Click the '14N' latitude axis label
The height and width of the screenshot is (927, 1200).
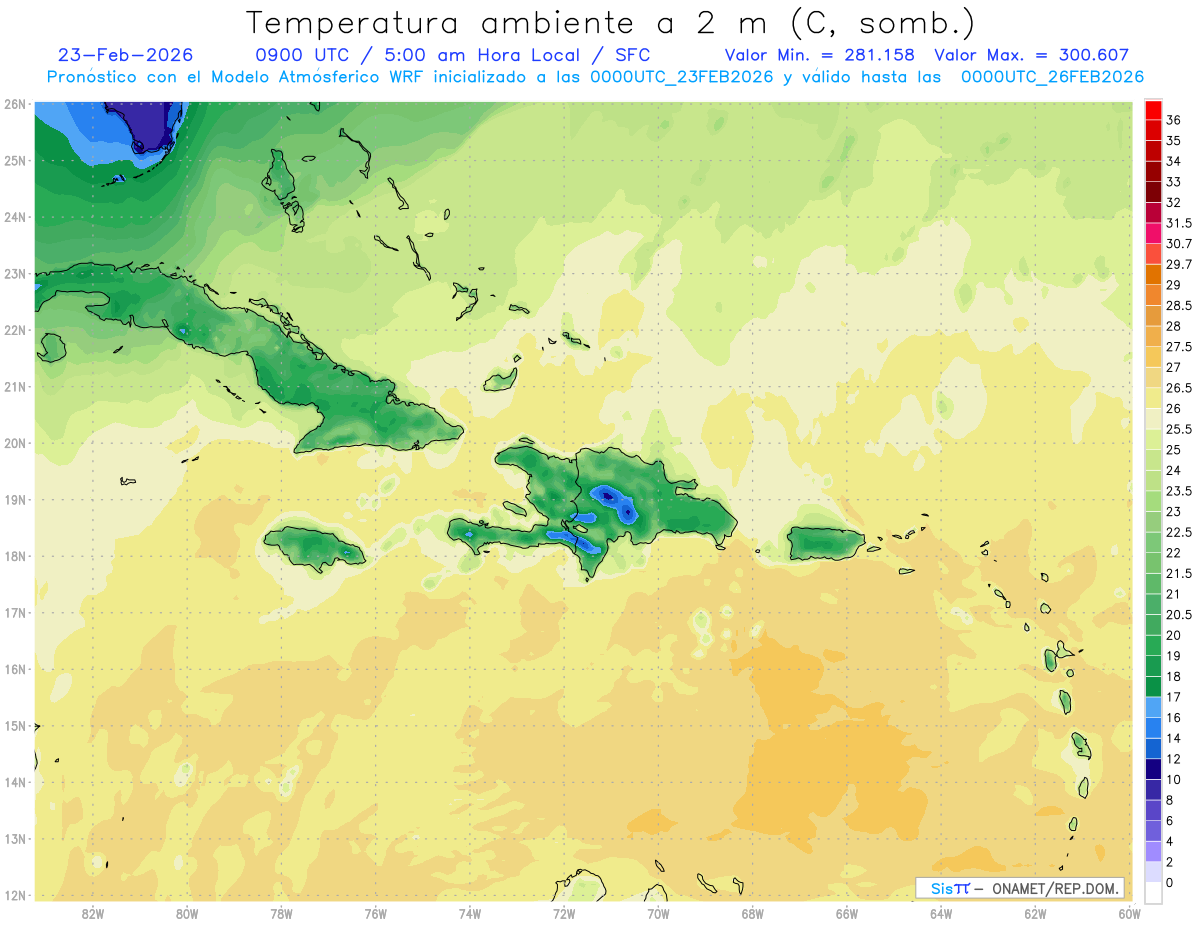click(x=15, y=782)
